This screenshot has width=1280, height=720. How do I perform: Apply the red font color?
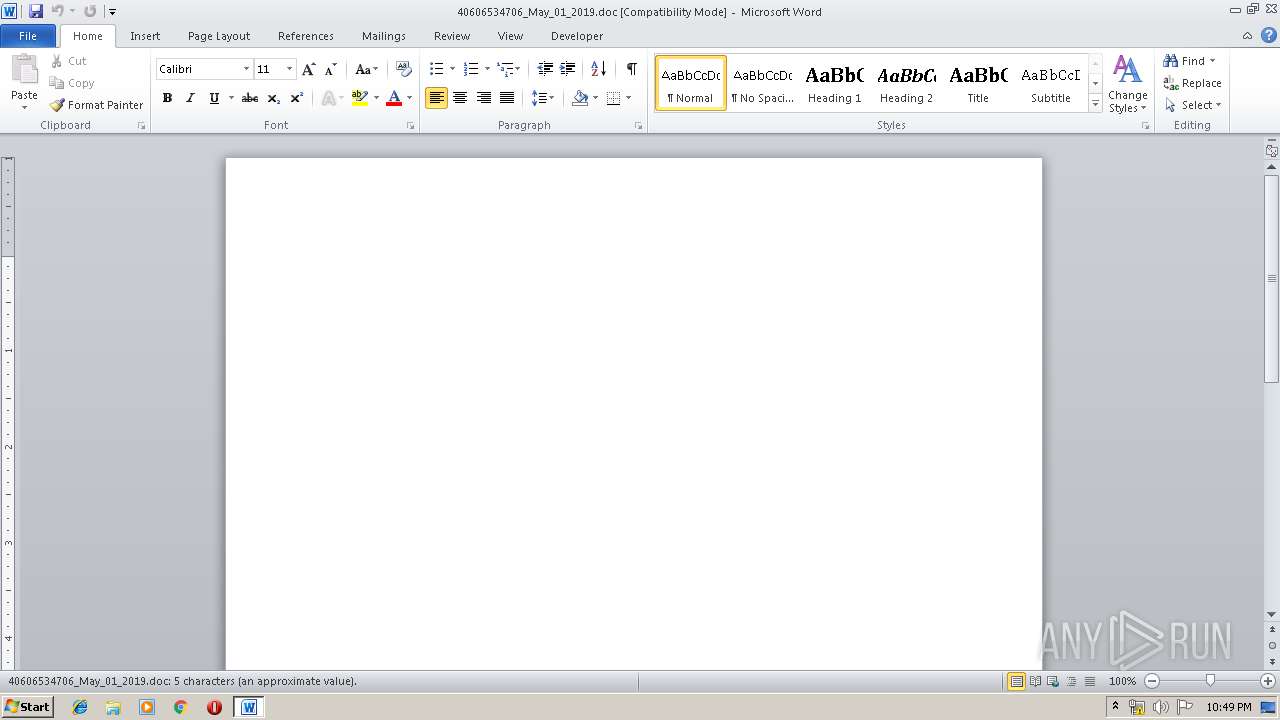(x=394, y=98)
